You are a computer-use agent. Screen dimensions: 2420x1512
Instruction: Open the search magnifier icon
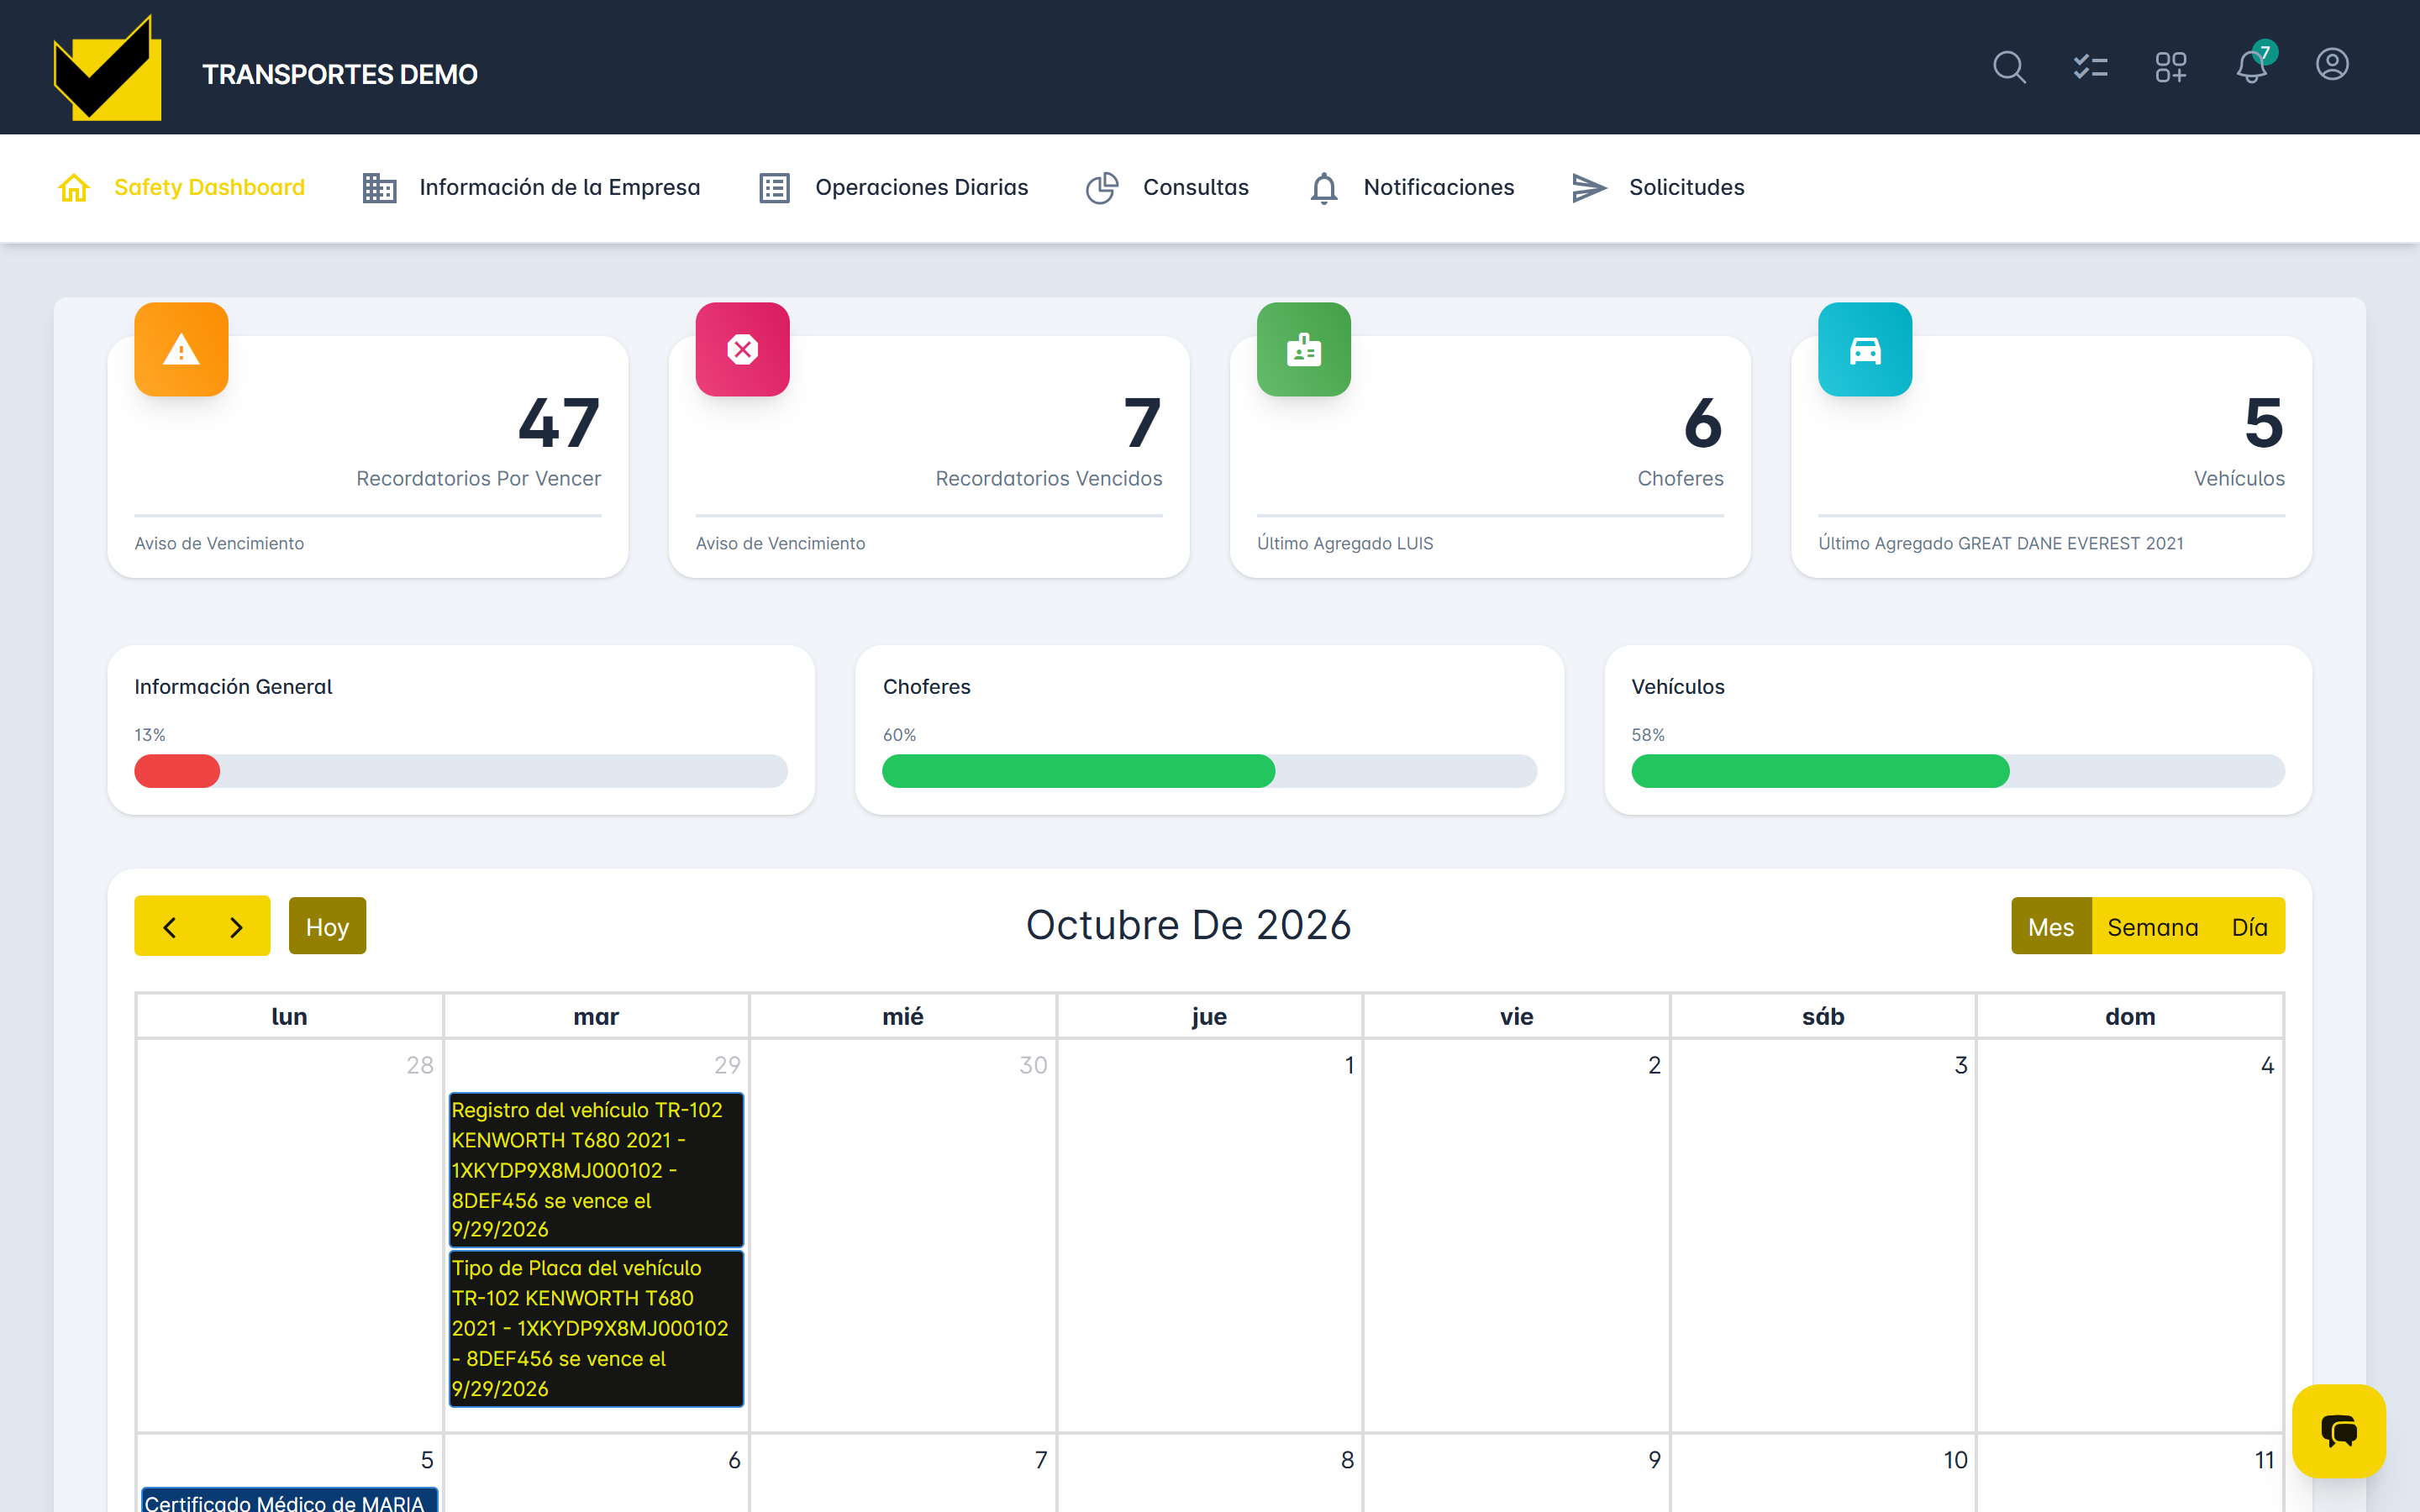click(x=2009, y=67)
